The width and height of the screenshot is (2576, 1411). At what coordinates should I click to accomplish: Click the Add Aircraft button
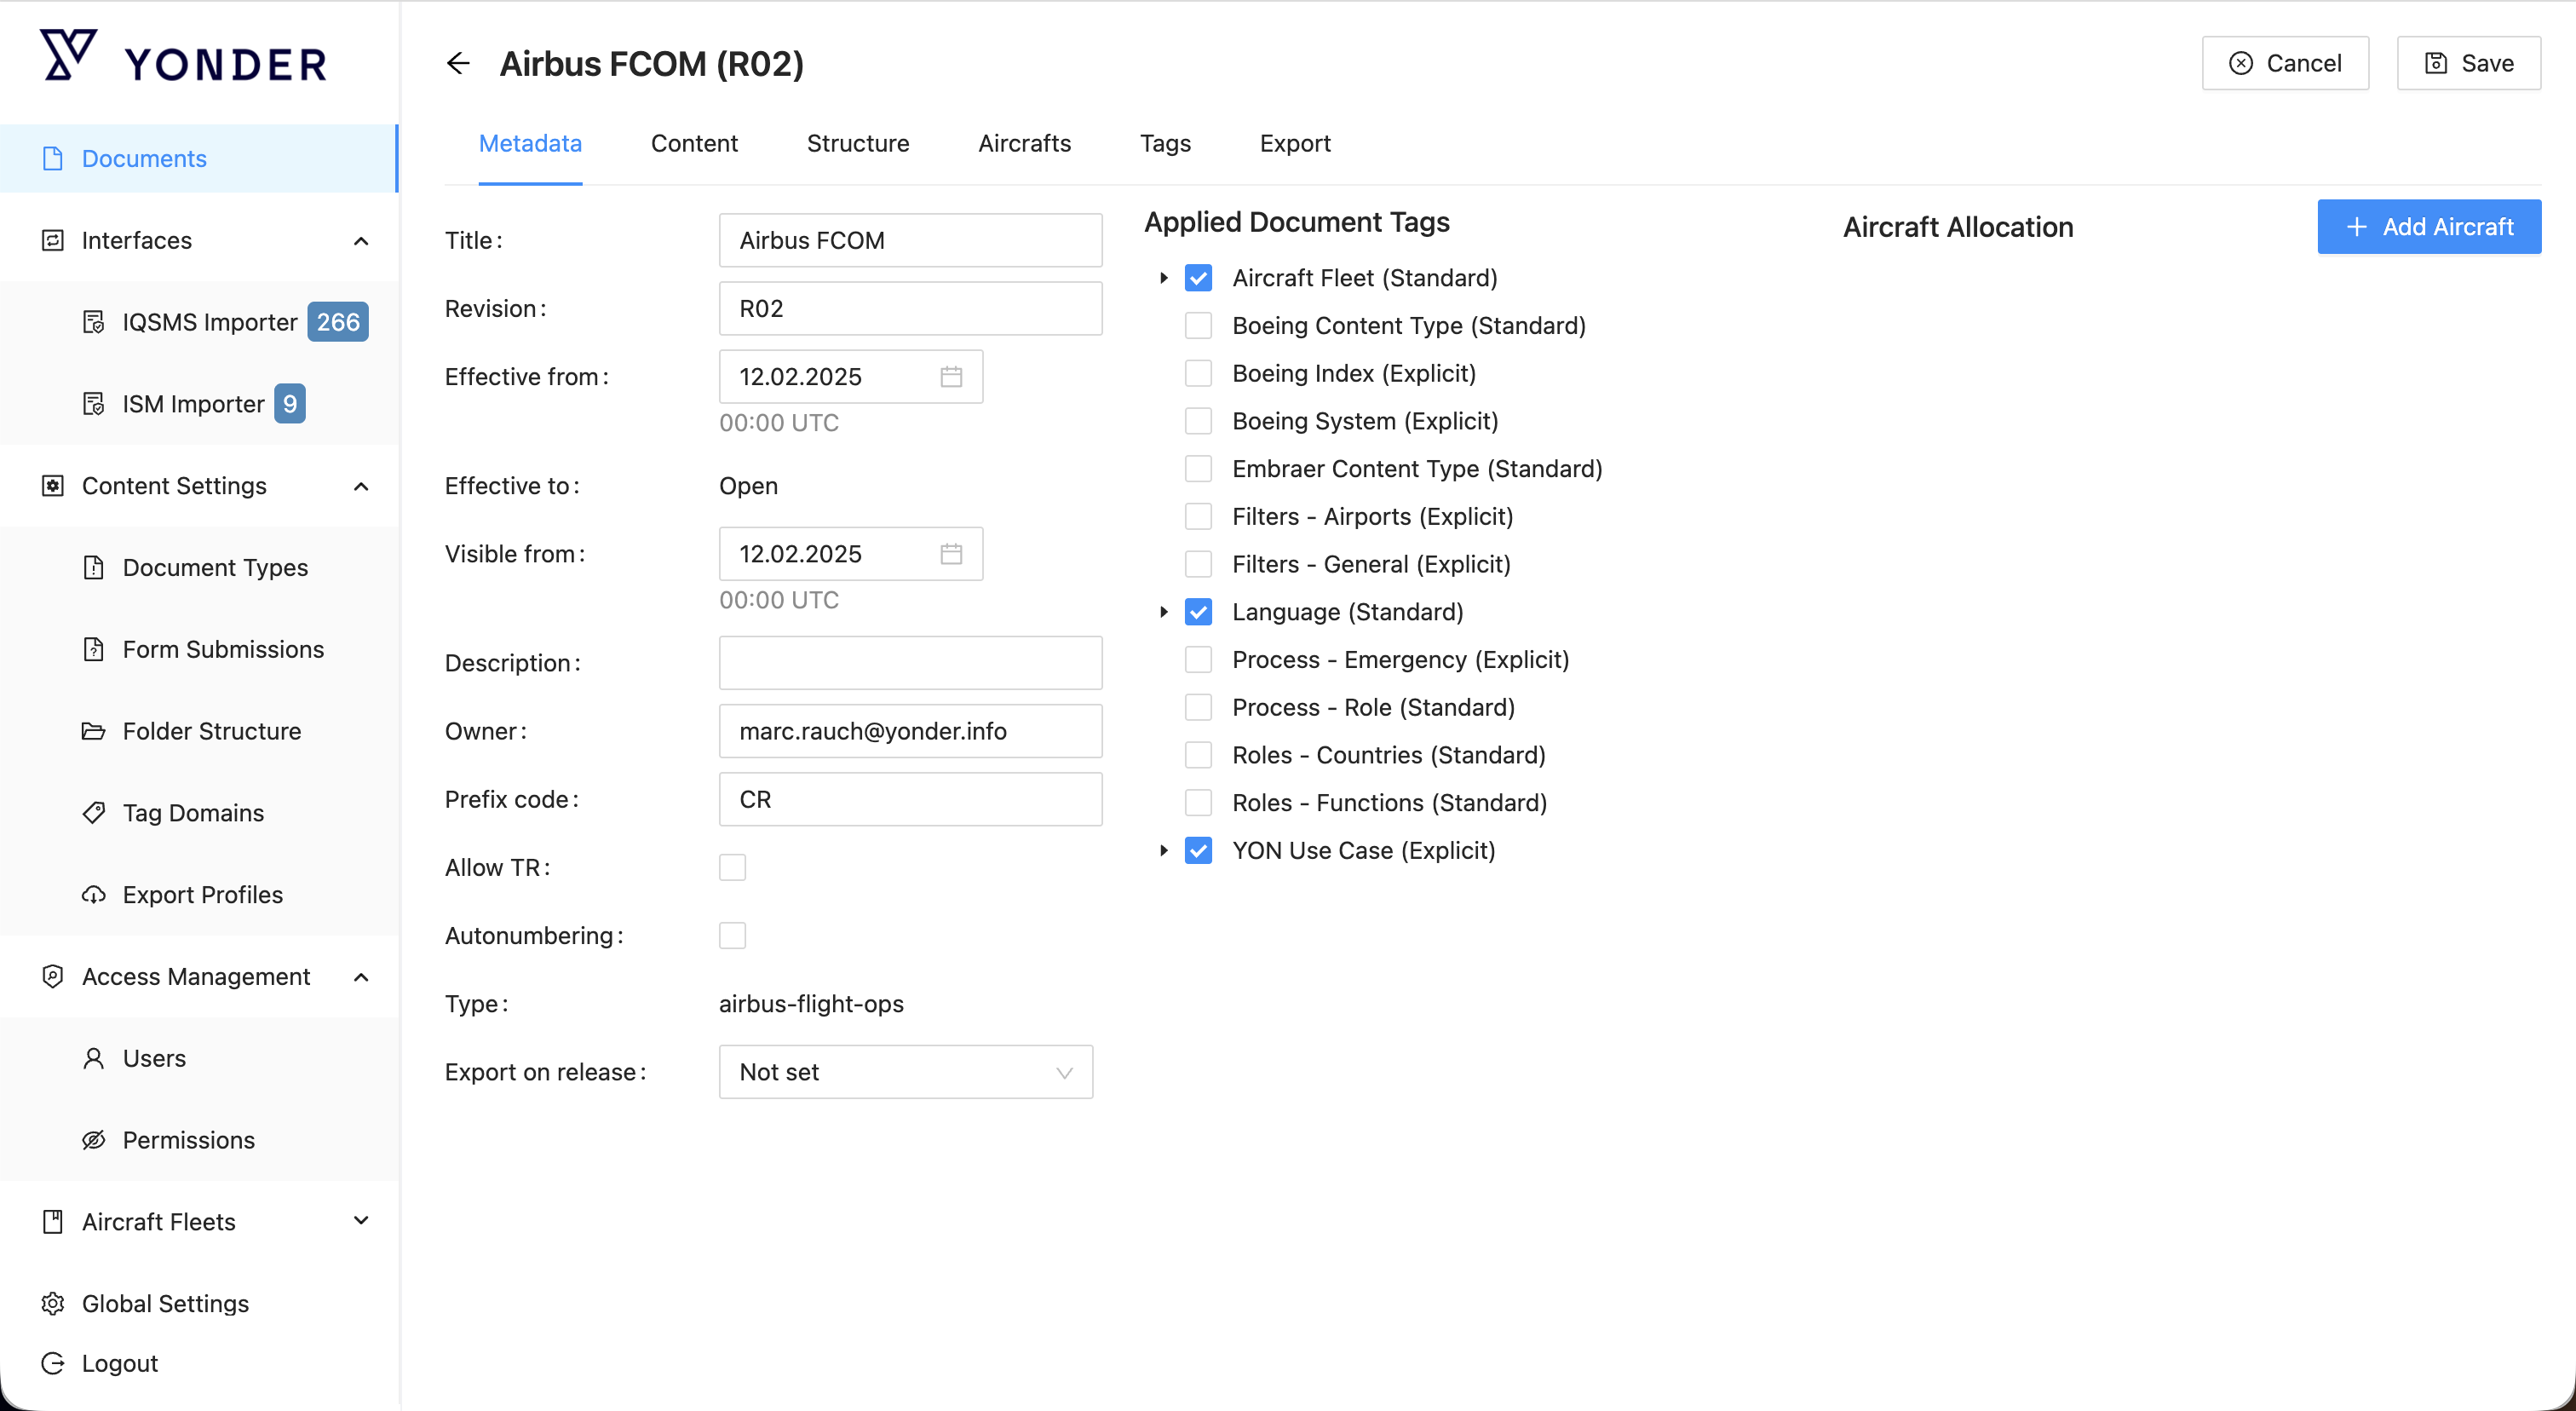pyautogui.click(x=2428, y=227)
